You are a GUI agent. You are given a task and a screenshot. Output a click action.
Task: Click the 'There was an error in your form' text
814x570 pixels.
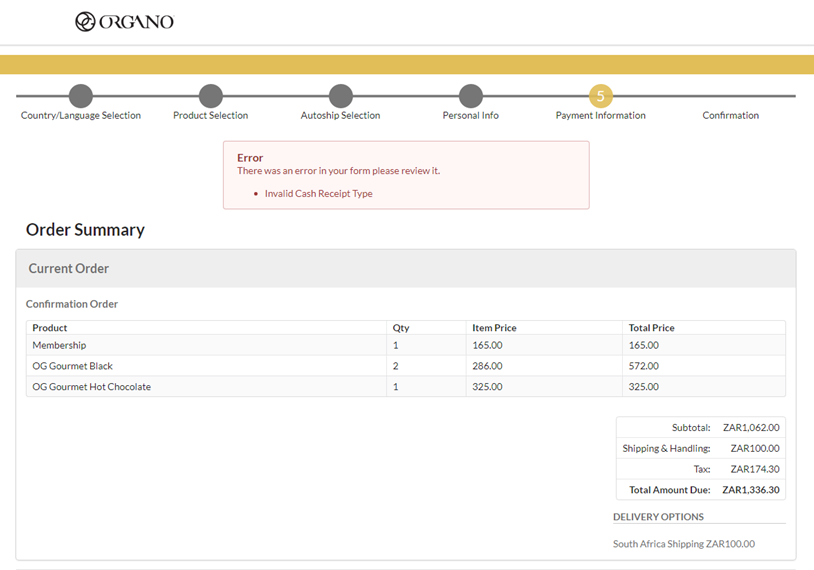[x=338, y=171]
